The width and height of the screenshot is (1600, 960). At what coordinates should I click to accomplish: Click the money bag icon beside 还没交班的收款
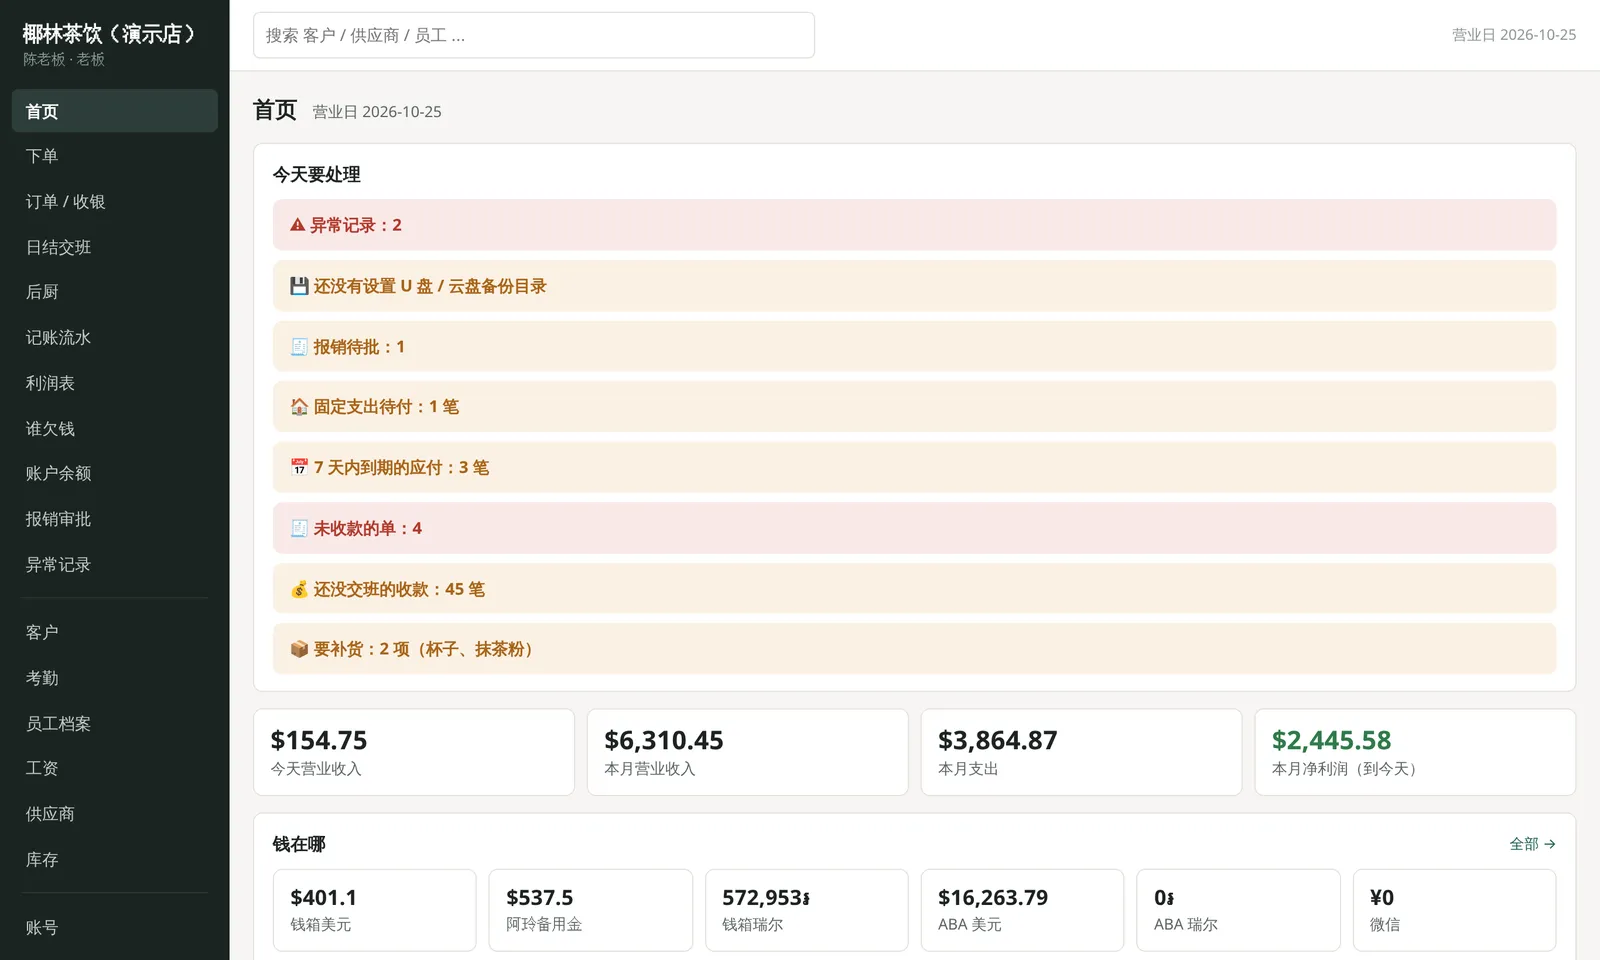[299, 589]
